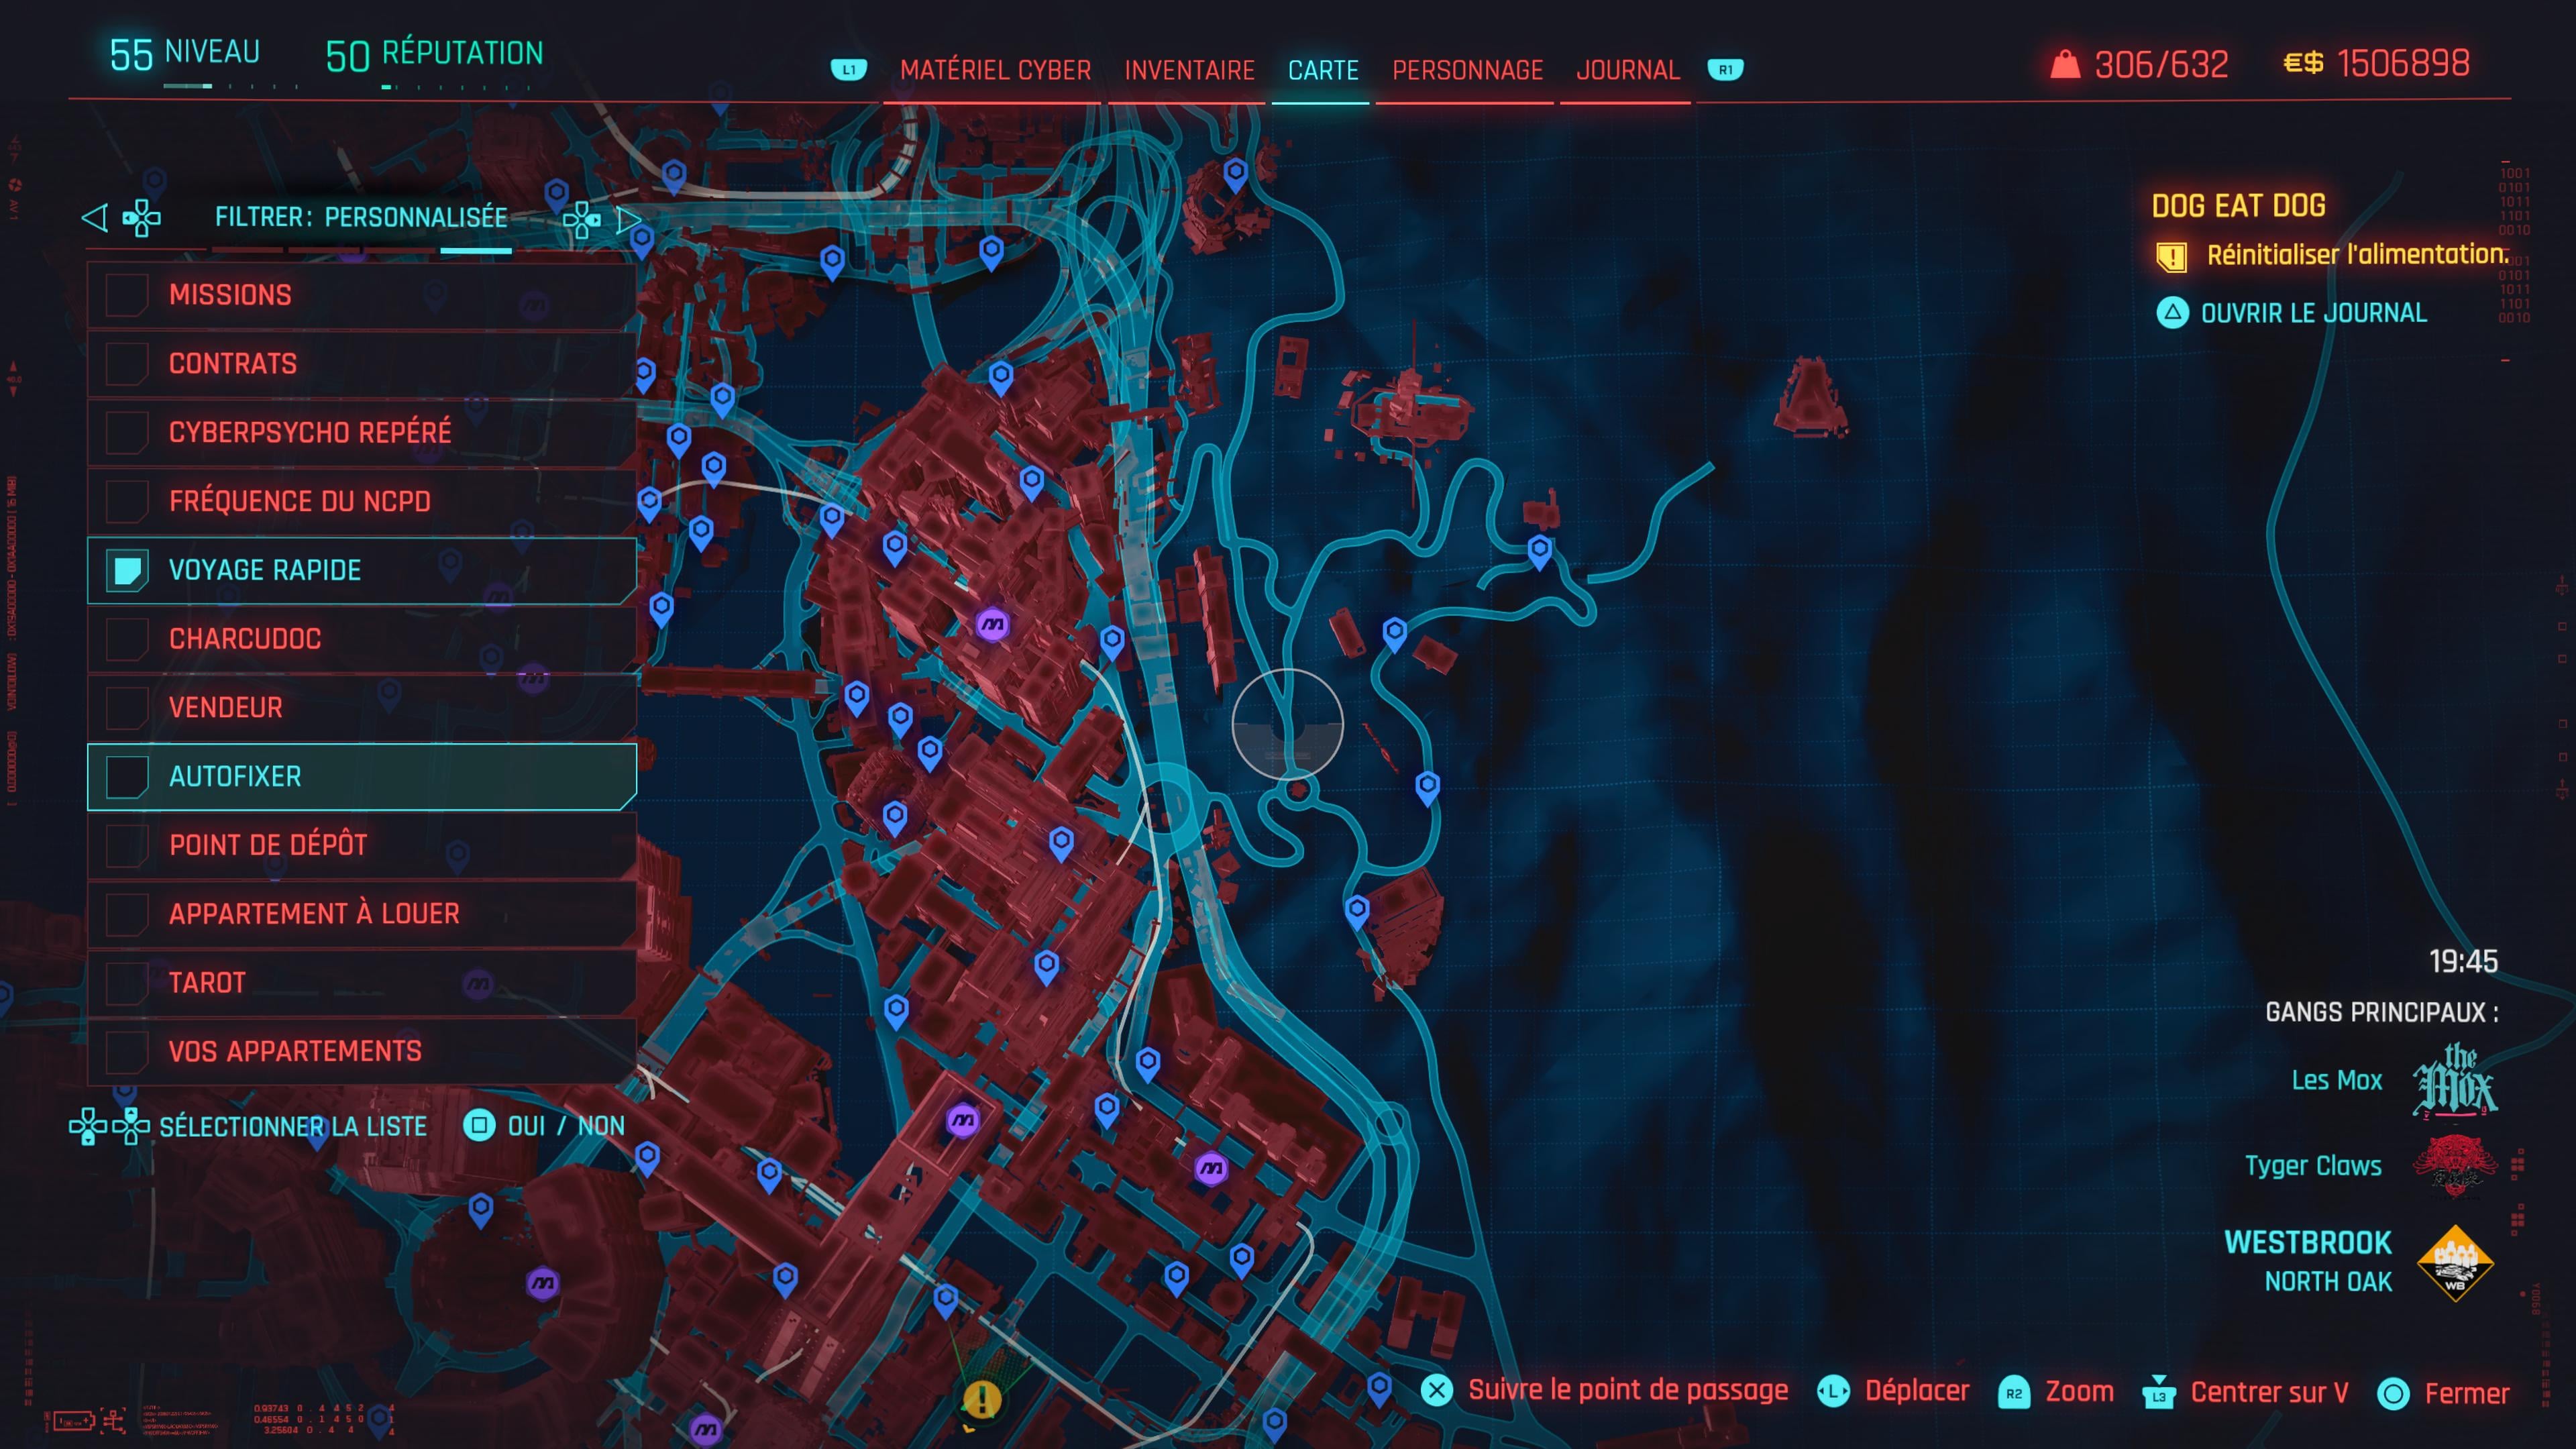Enable the MISSIONS filter checkbox
Image resolution: width=2576 pixels, height=1449 pixels.
tap(127, 295)
